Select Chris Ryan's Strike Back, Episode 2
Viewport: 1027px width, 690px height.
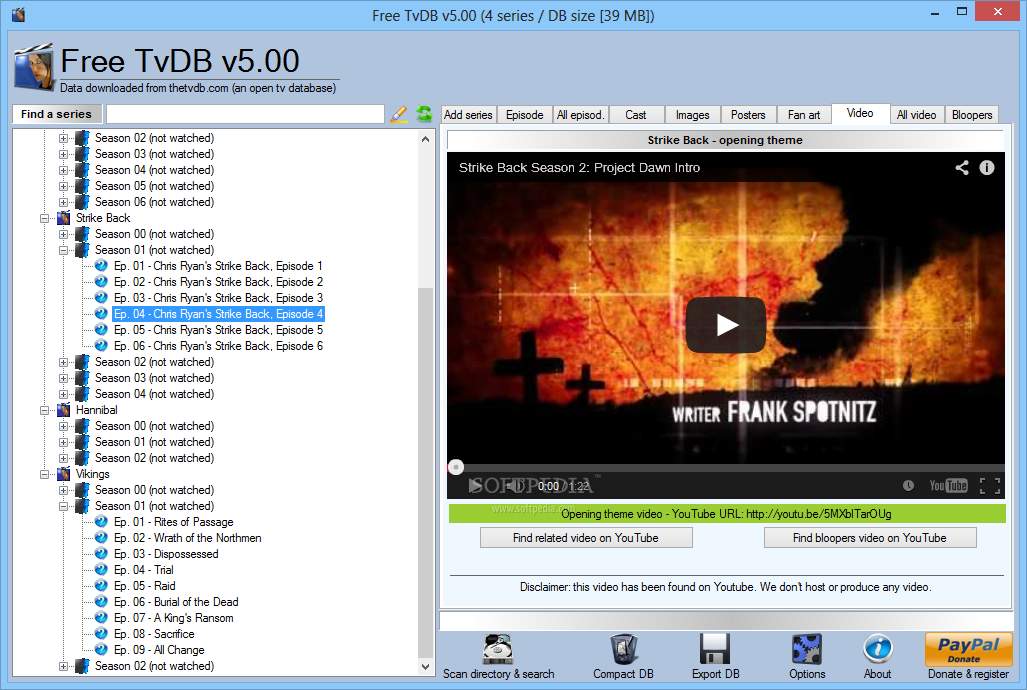point(218,282)
